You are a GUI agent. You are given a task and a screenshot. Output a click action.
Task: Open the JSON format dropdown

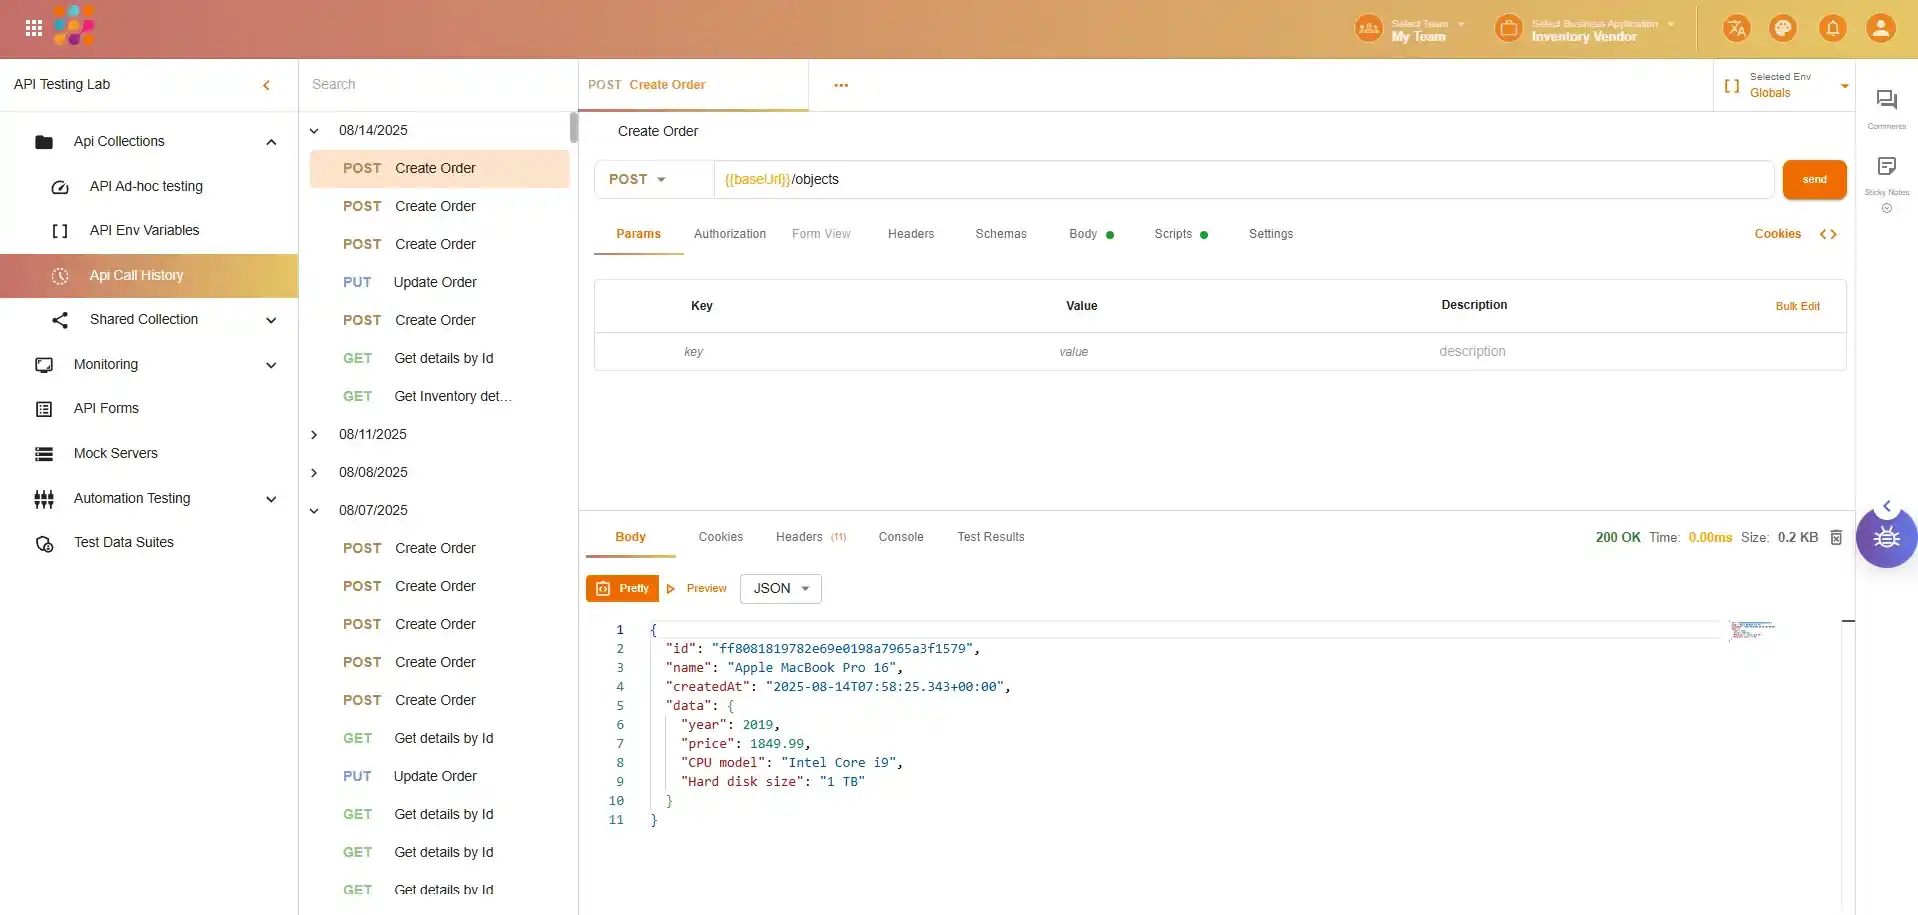click(780, 589)
